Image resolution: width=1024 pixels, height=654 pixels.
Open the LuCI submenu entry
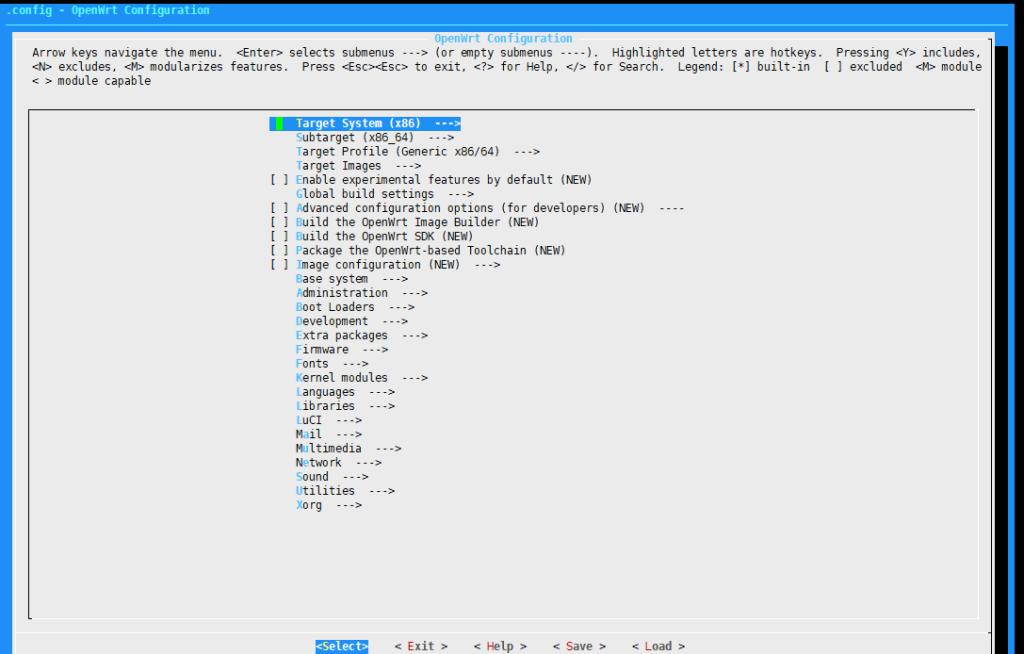point(329,421)
